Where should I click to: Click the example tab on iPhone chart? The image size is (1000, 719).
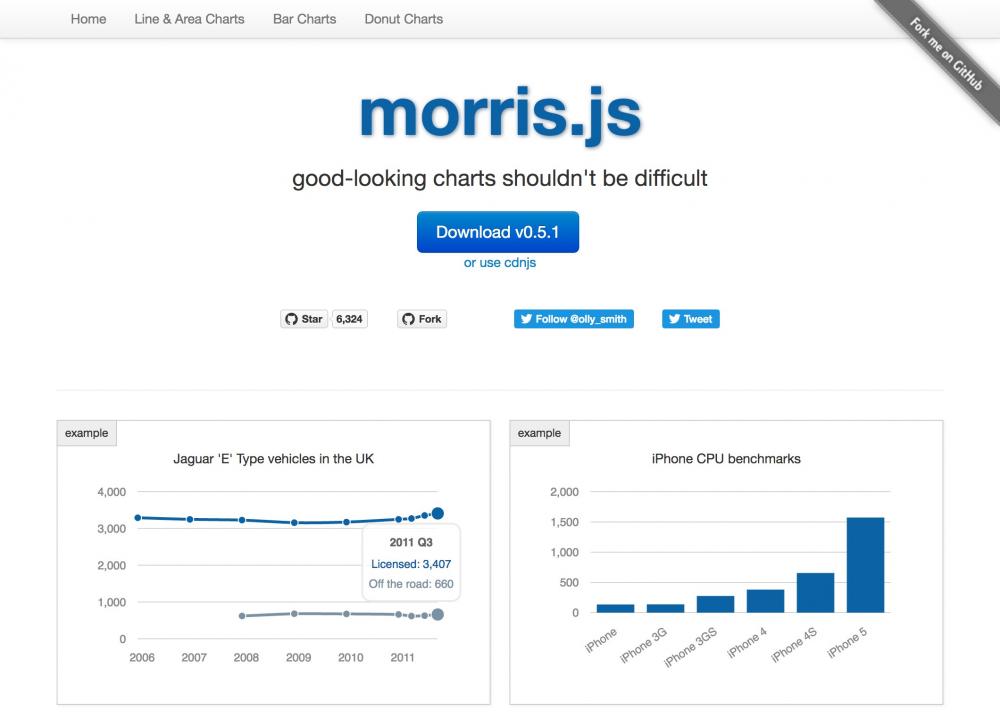[540, 433]
